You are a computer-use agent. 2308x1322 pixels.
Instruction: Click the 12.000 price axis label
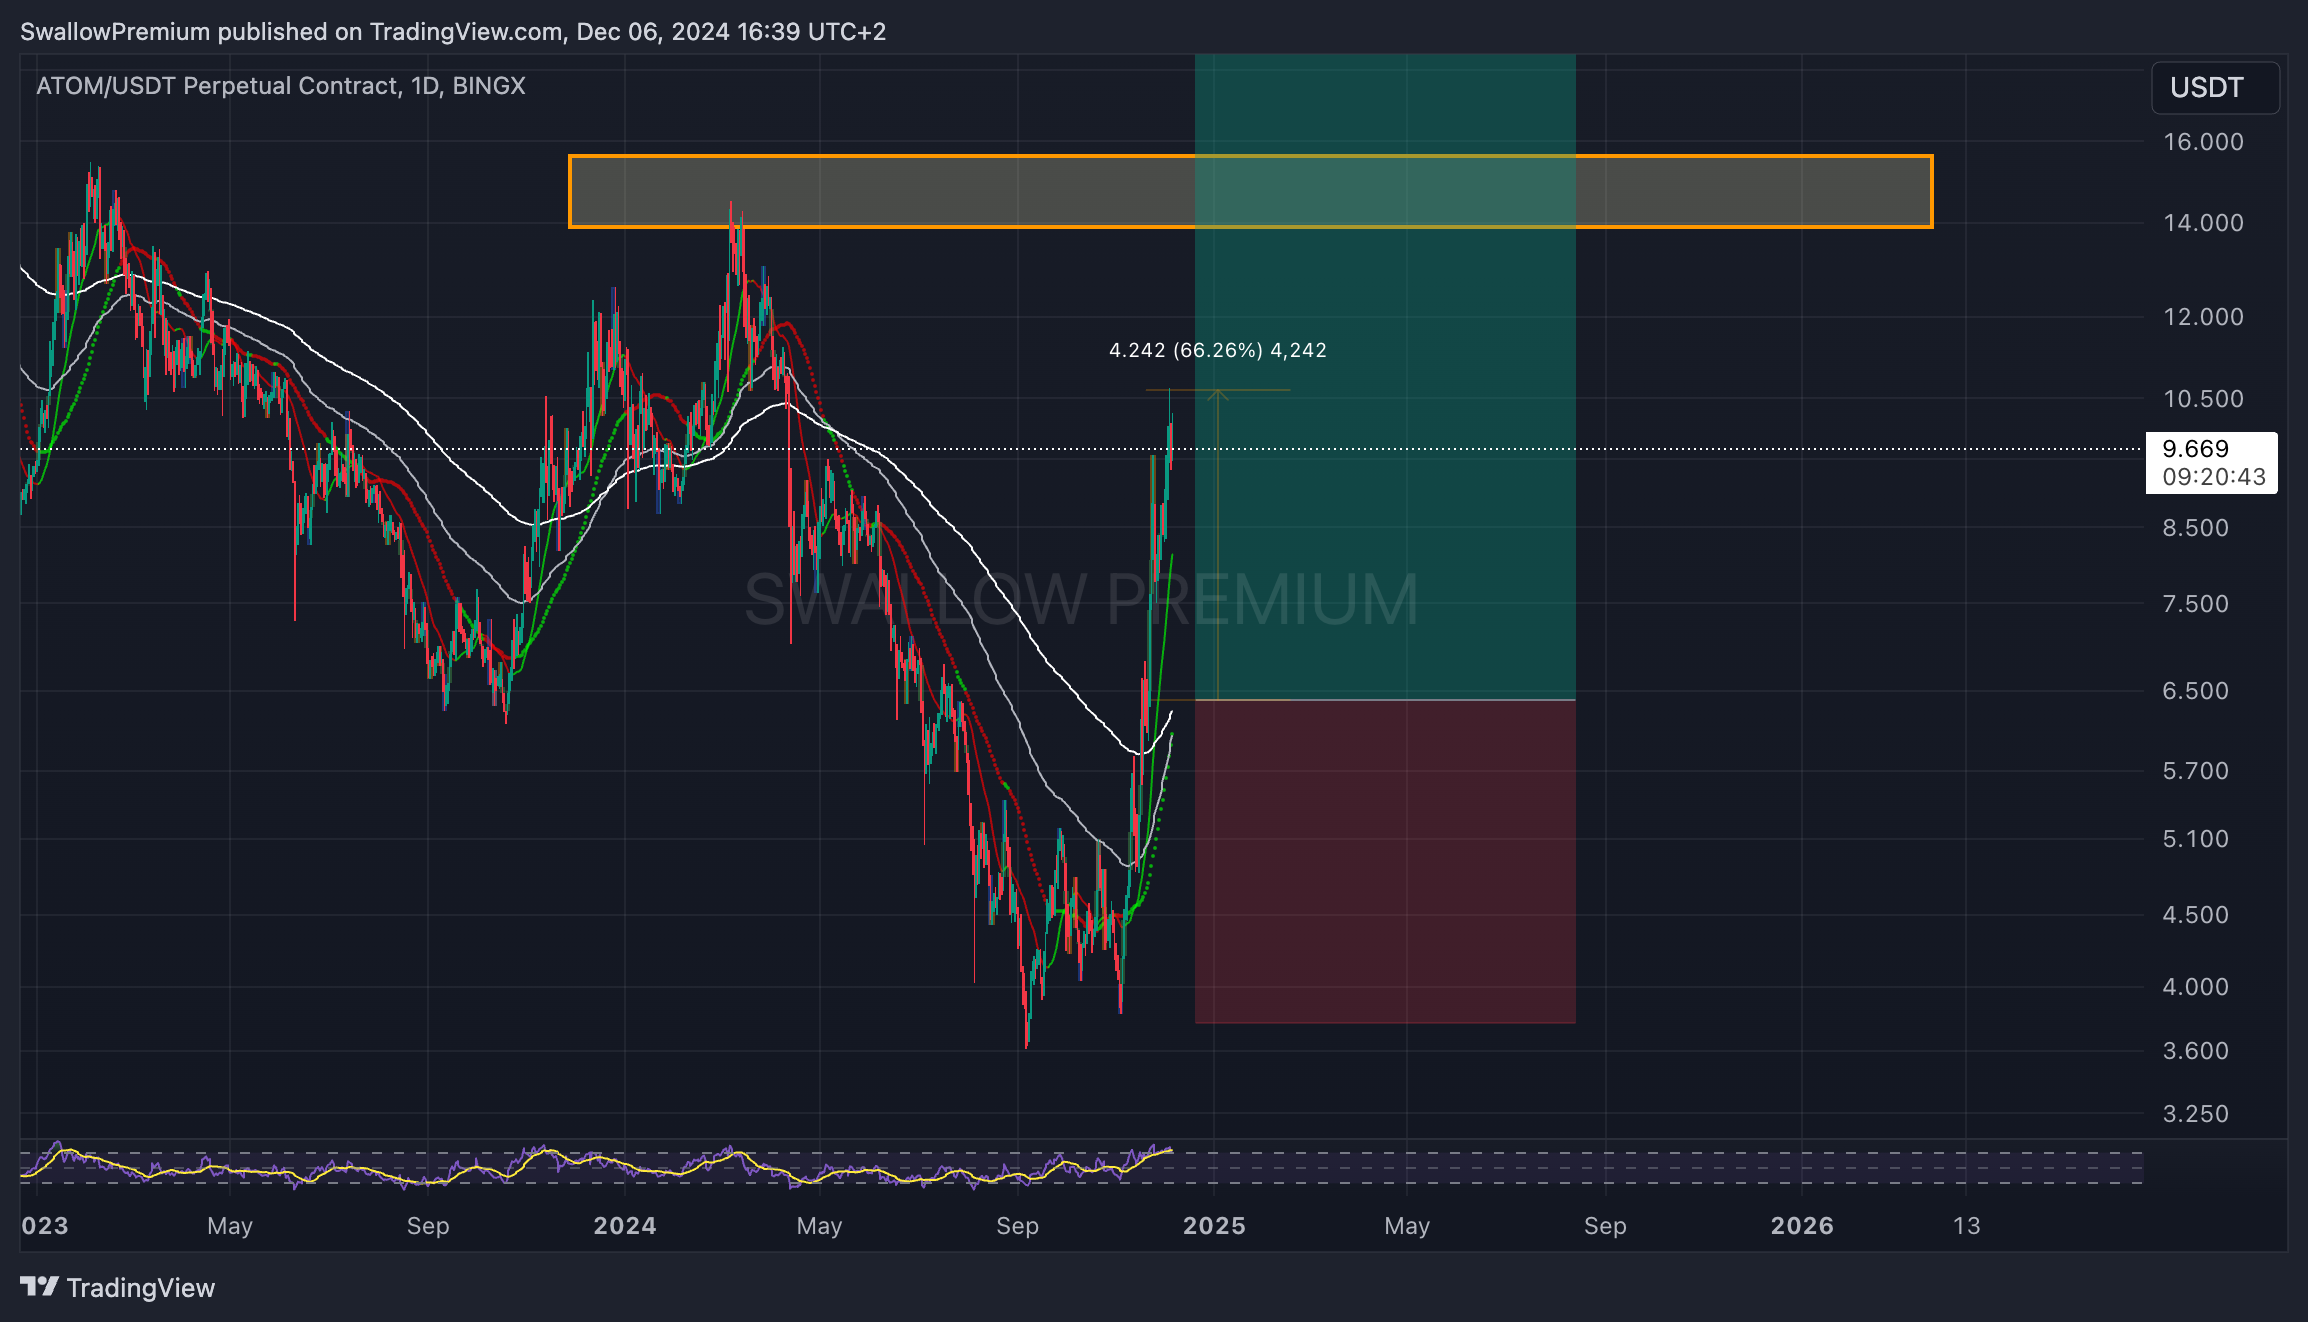pyautogui.click(x=2203, y=317)
